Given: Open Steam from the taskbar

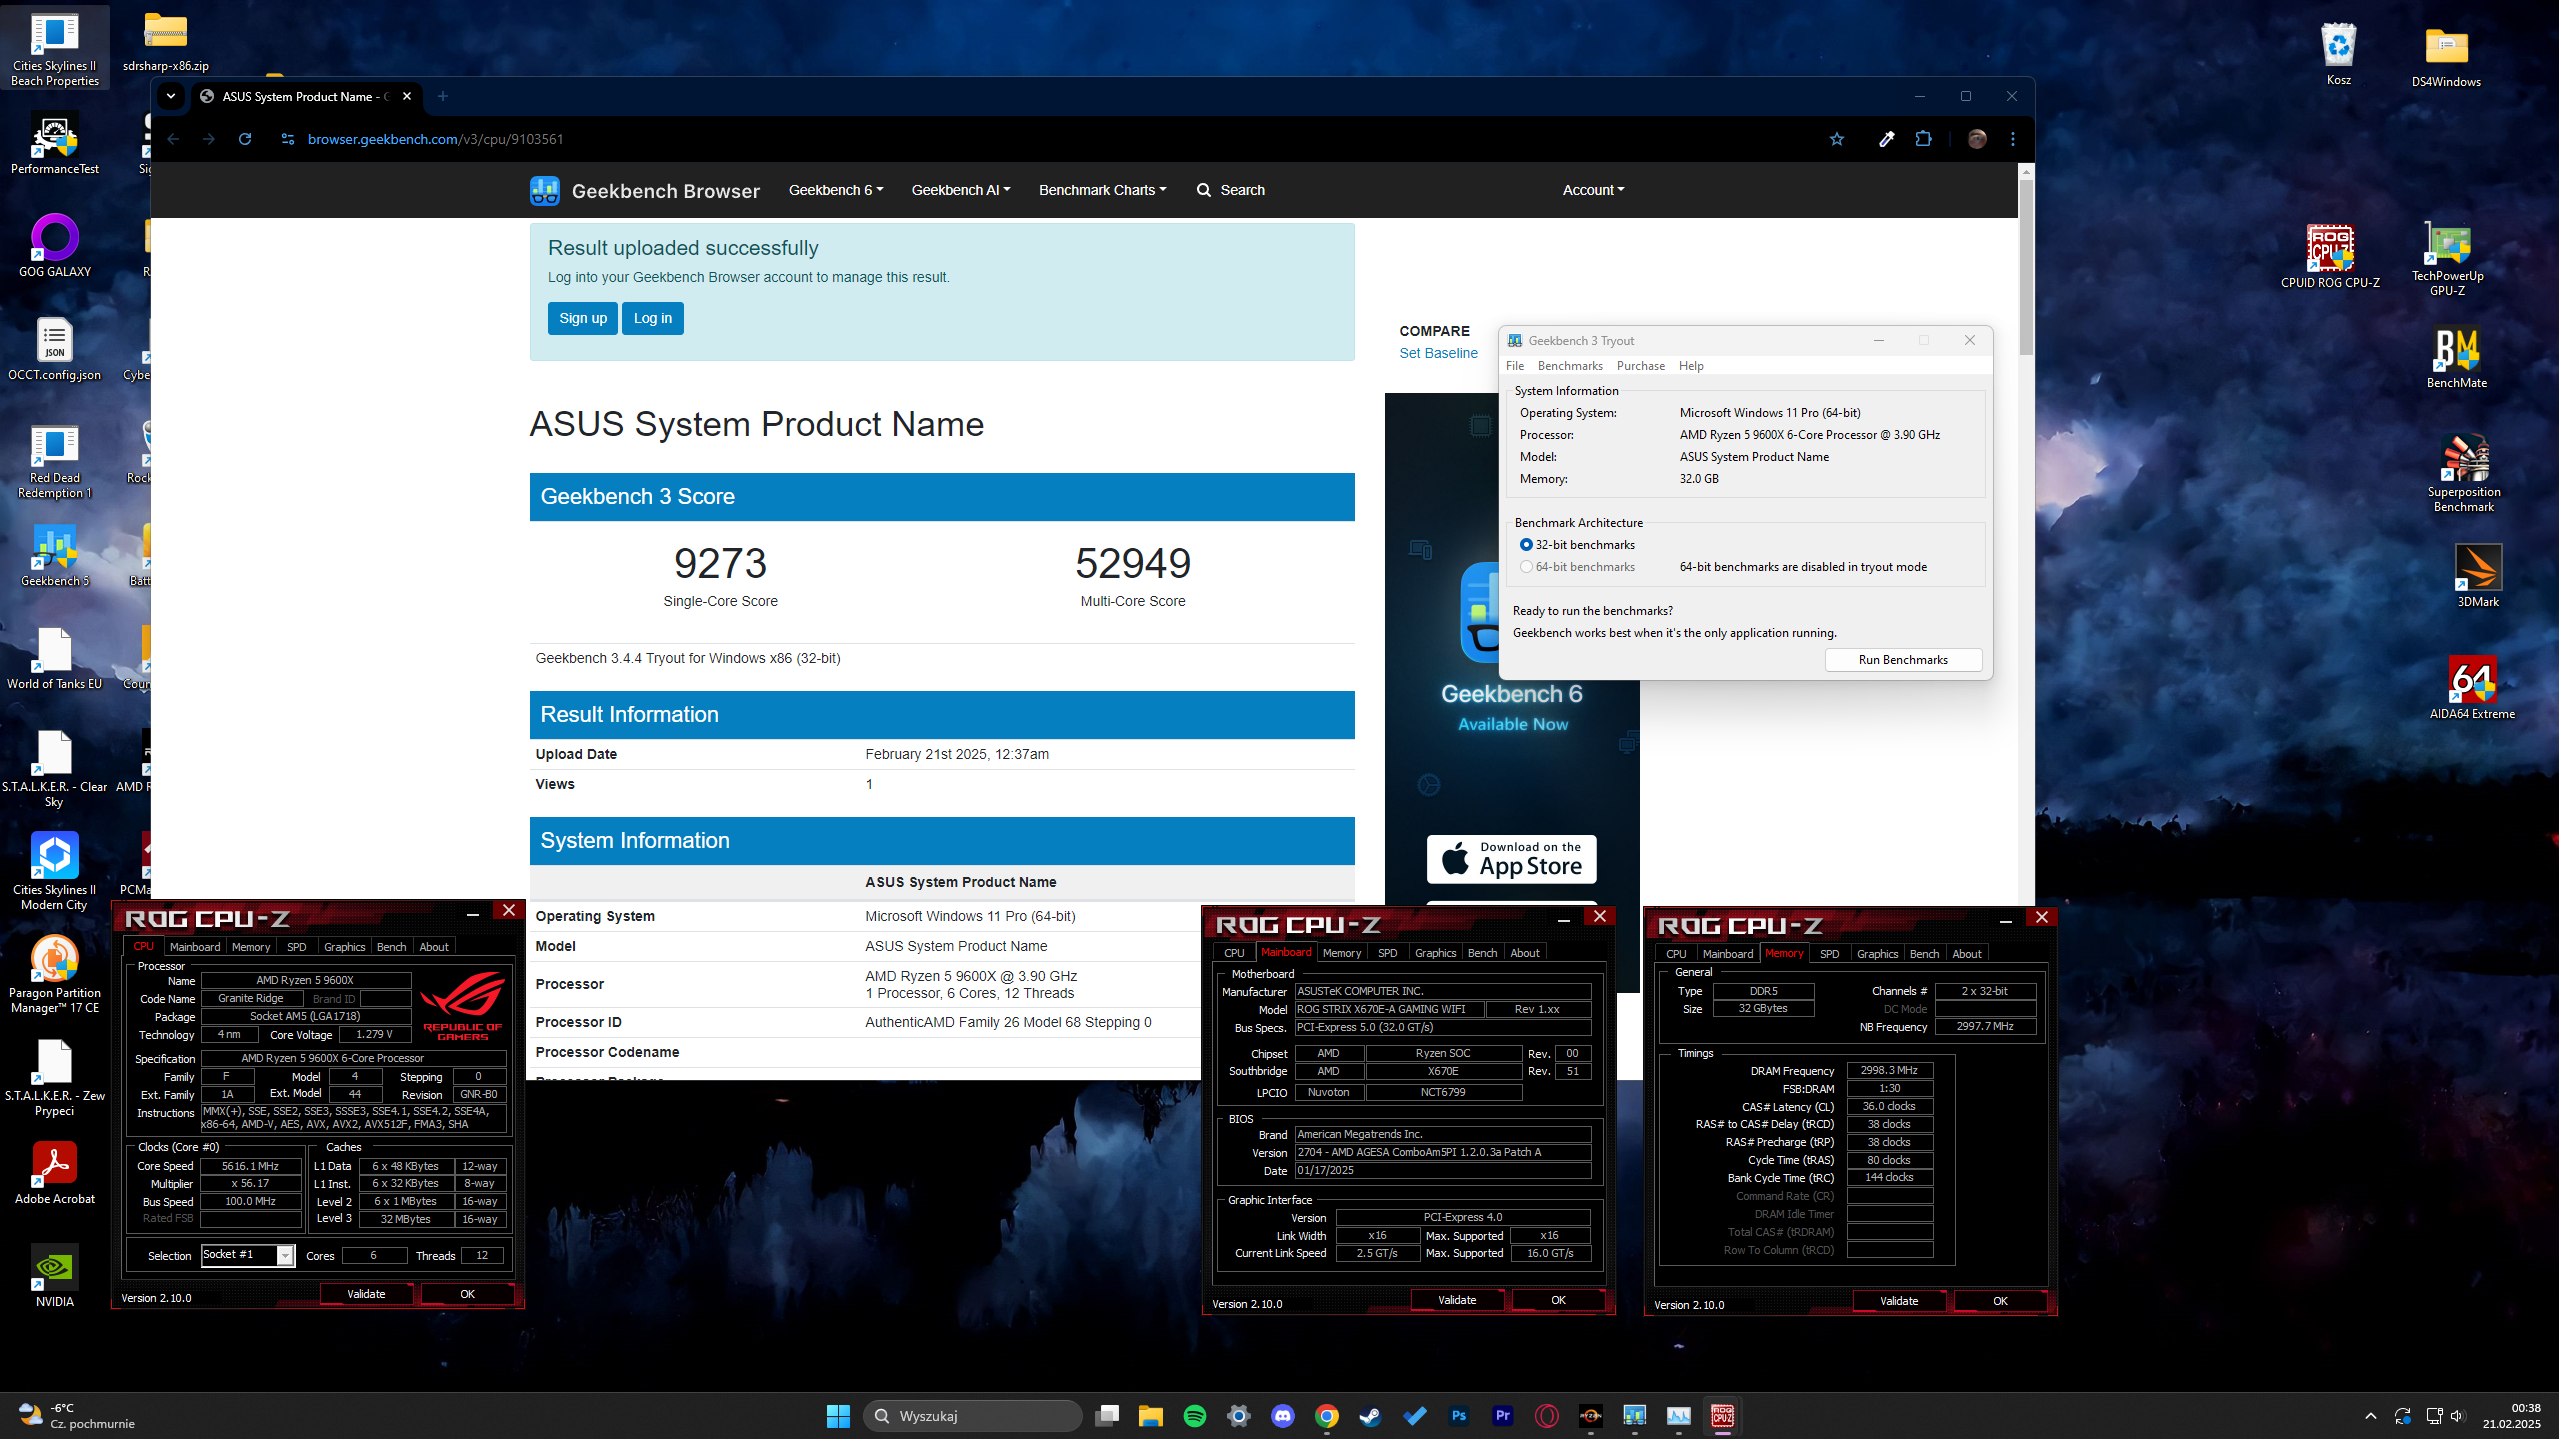Looking at the screenshot, I should (1370, 1415).
